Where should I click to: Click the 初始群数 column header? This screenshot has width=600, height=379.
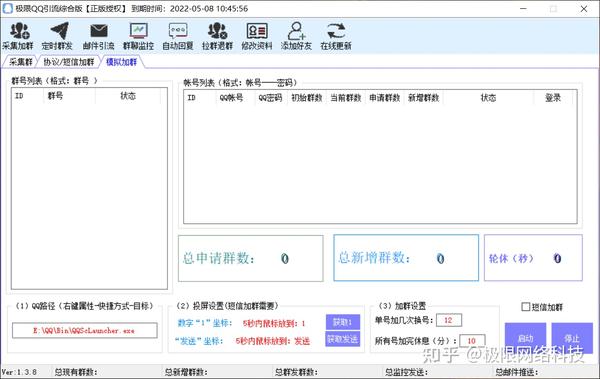tap(307, 98)
